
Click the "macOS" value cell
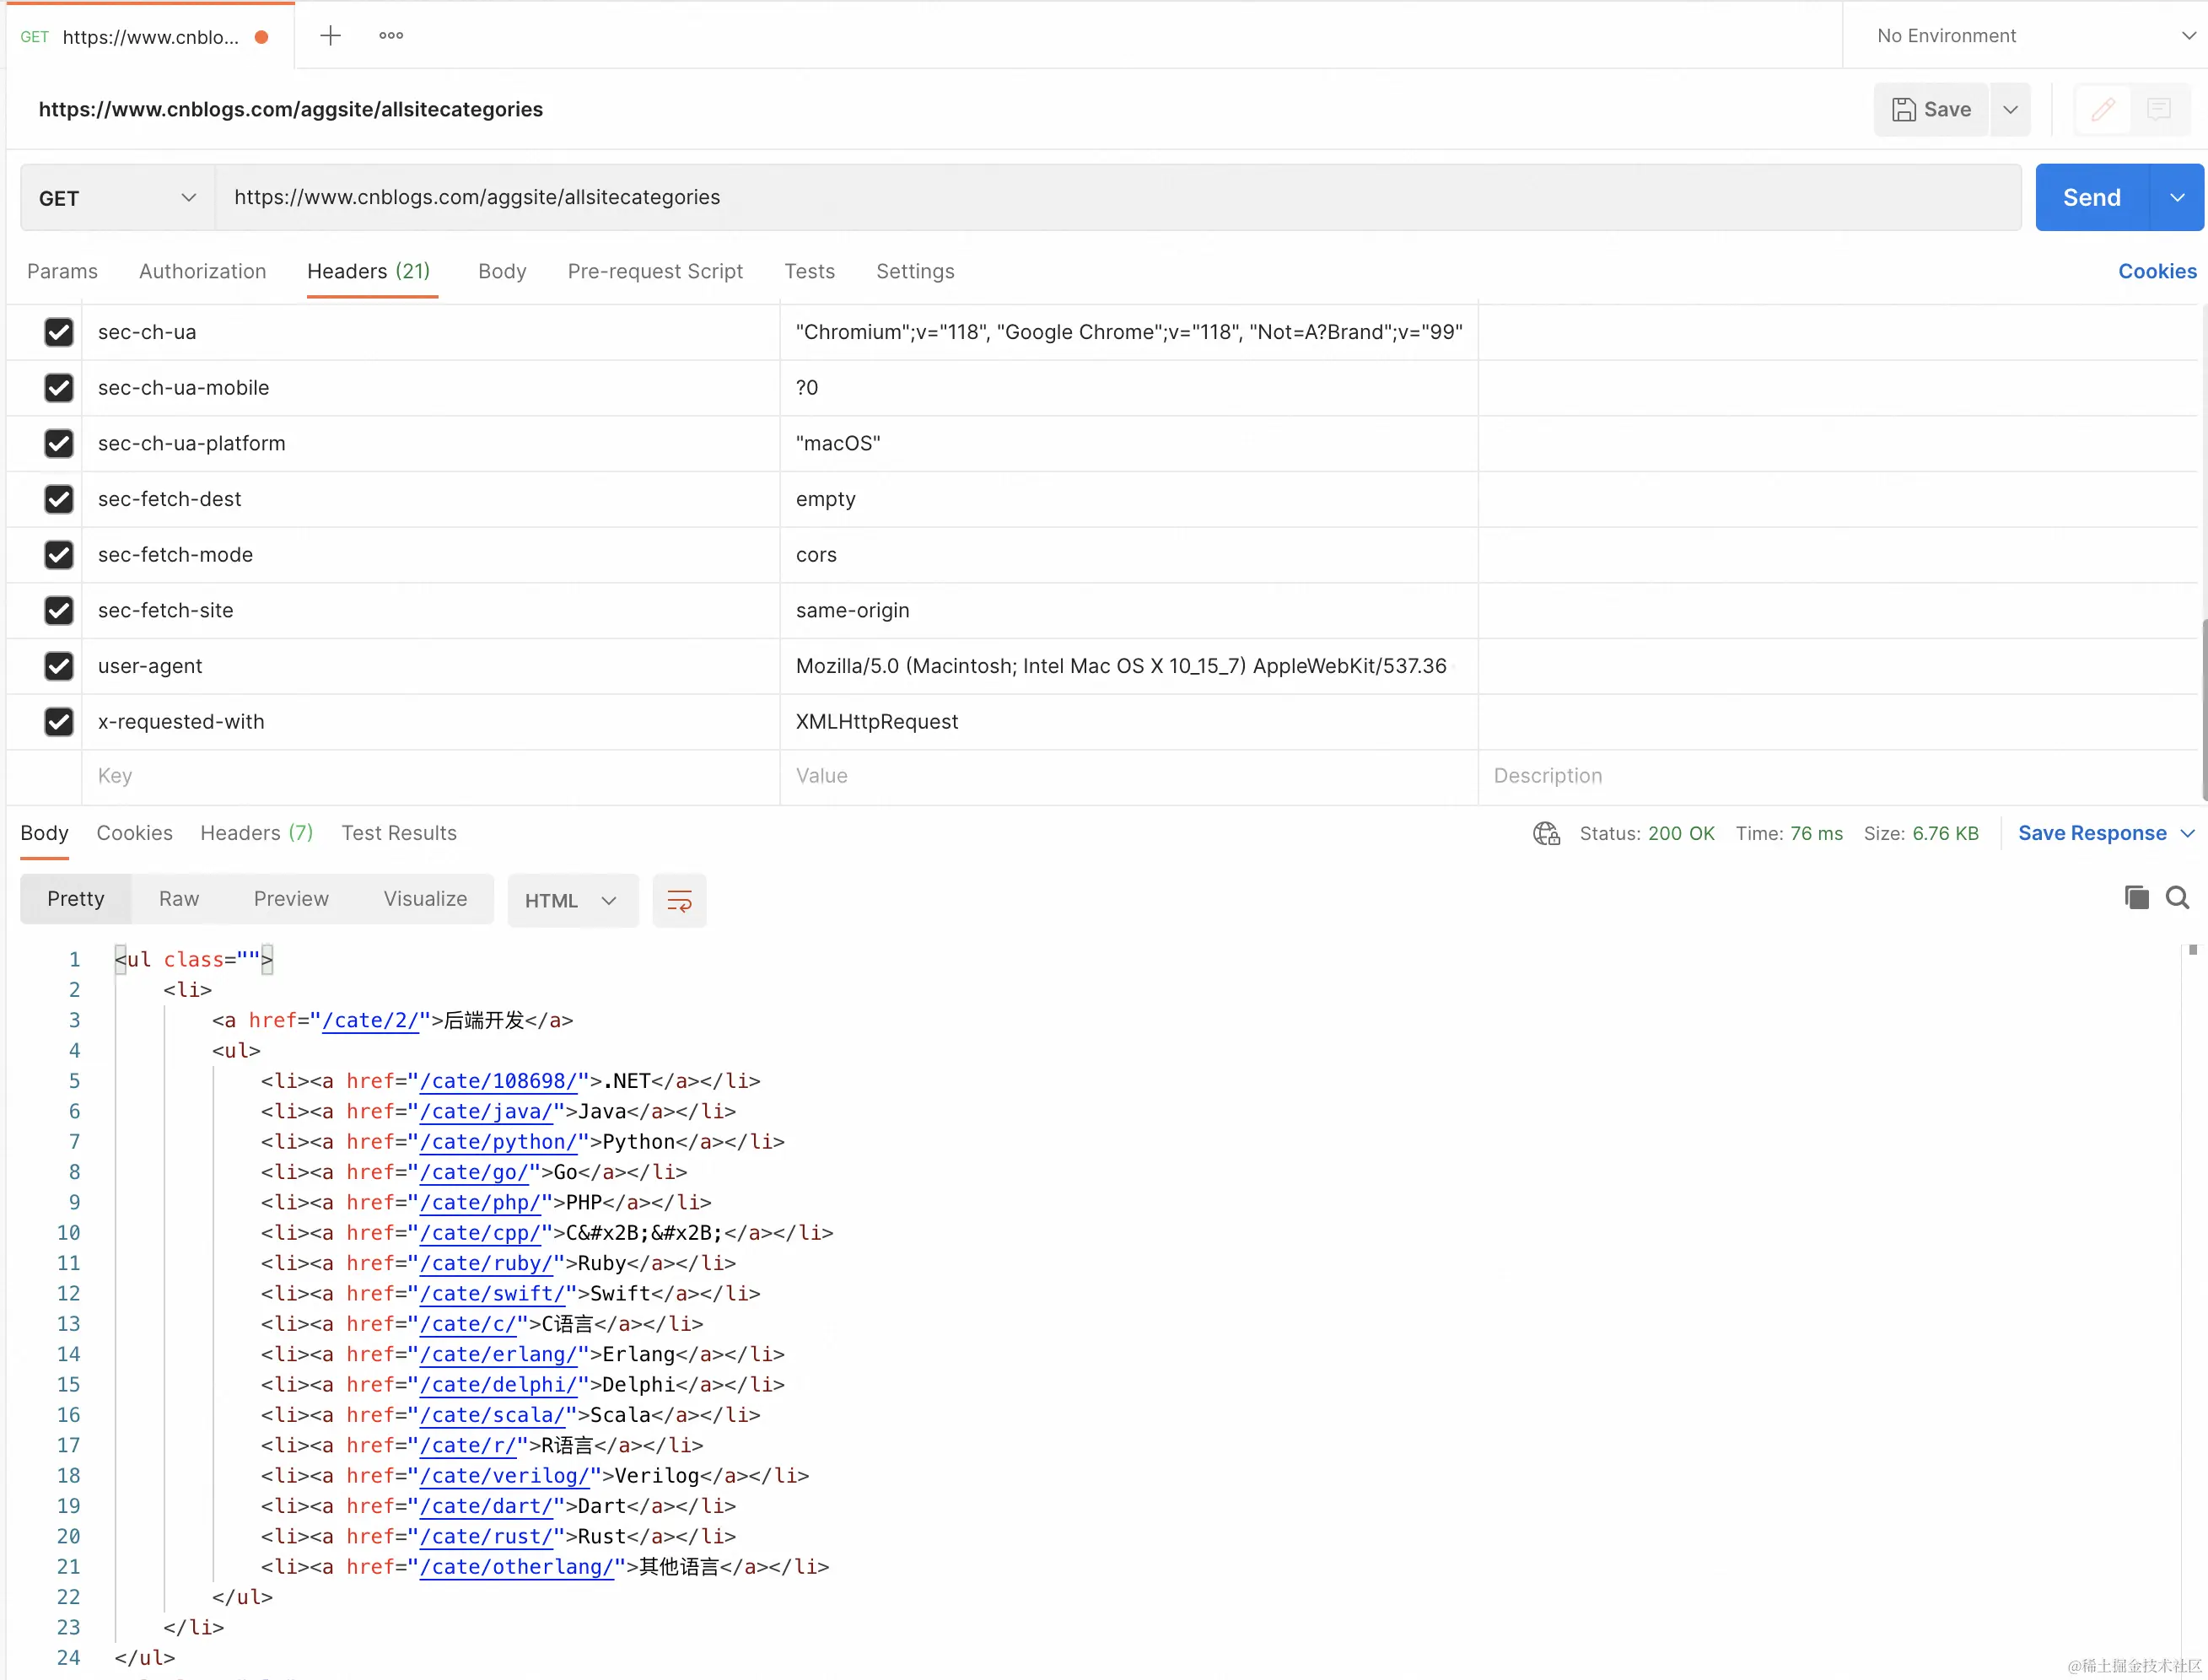tap(1129, 443)
